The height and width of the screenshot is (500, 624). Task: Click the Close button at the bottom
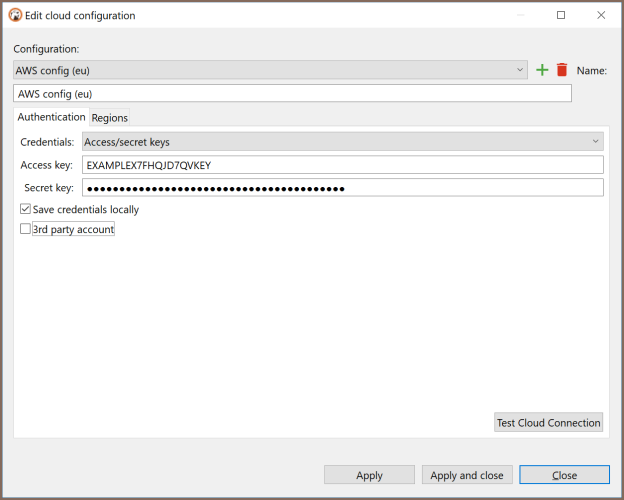tap(564, 475)
